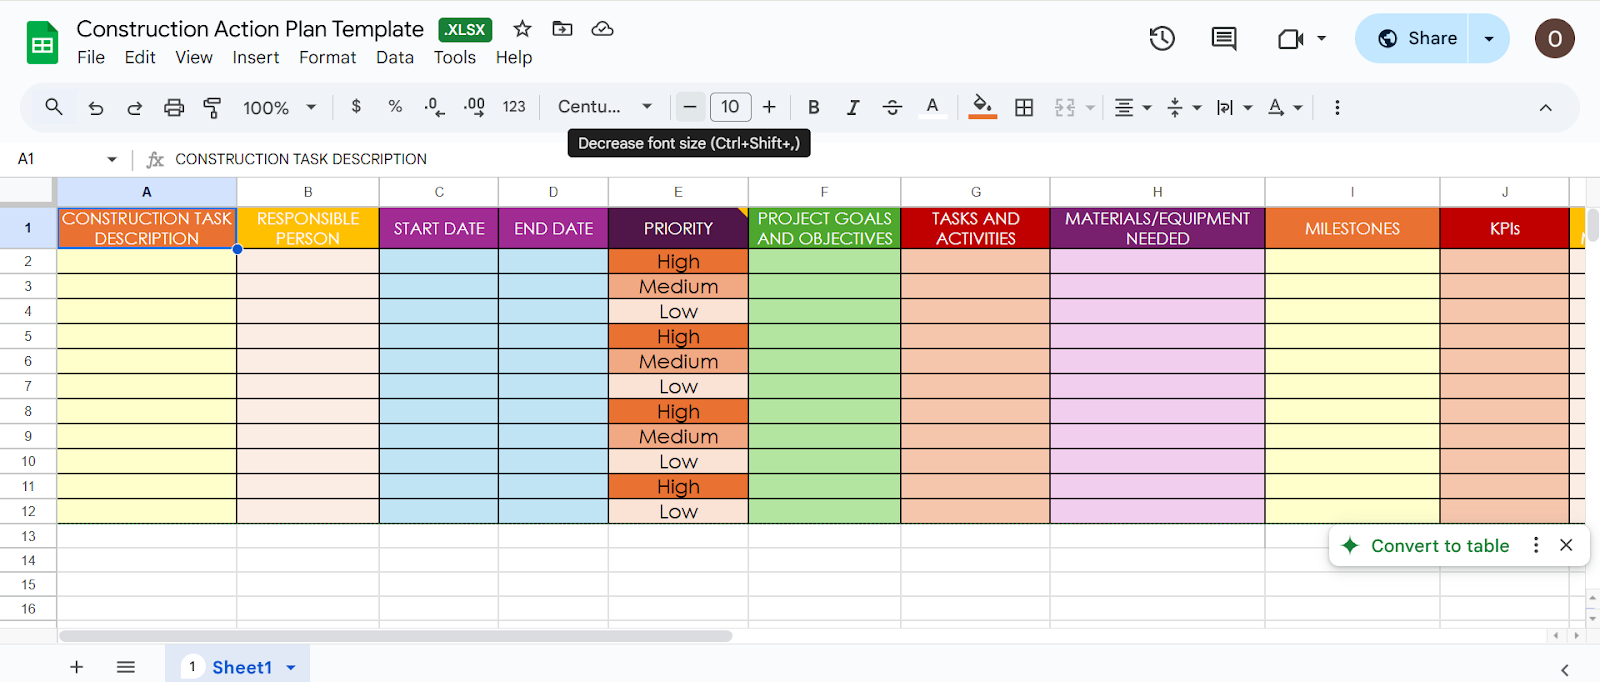Open vertical align dropdown
Image resolution: width=1600 pixels, height=682 pixels.
1184,107
